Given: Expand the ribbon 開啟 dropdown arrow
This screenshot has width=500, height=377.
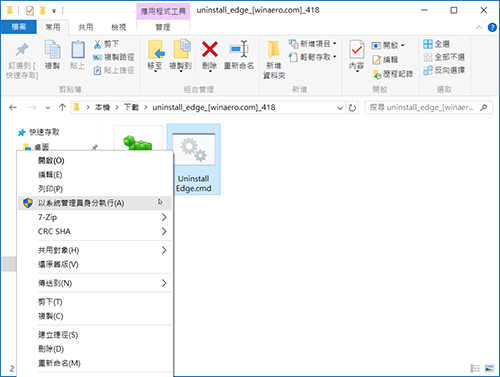Looking at the screenshot, I should [403, 45].
